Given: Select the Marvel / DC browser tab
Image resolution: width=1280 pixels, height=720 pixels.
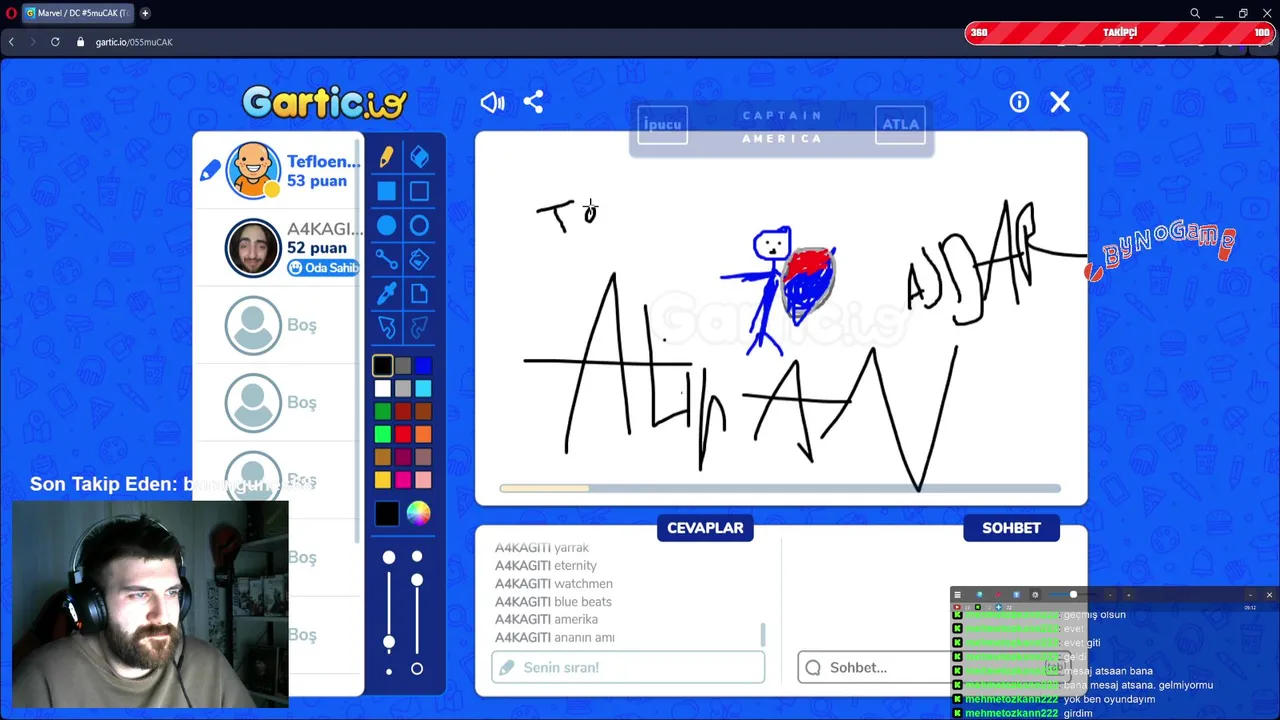Looking at the screenshot, I should pyautogui.click(x=77, y=13).
